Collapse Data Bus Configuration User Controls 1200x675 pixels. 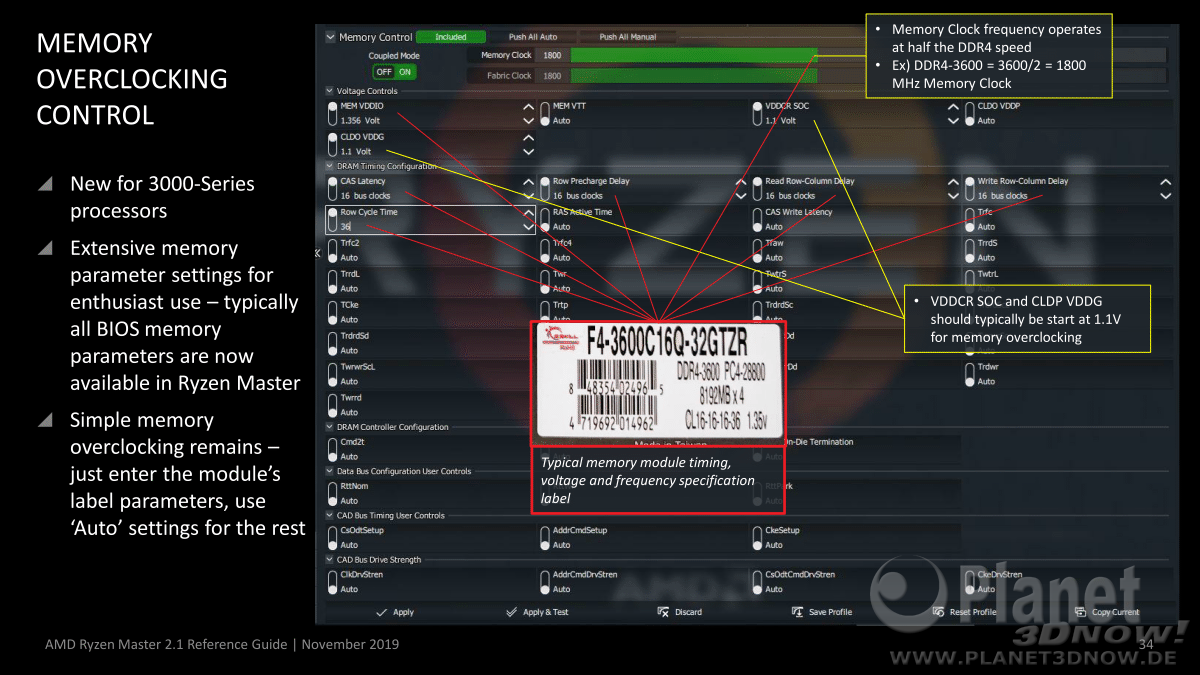(x=330, y=471)
